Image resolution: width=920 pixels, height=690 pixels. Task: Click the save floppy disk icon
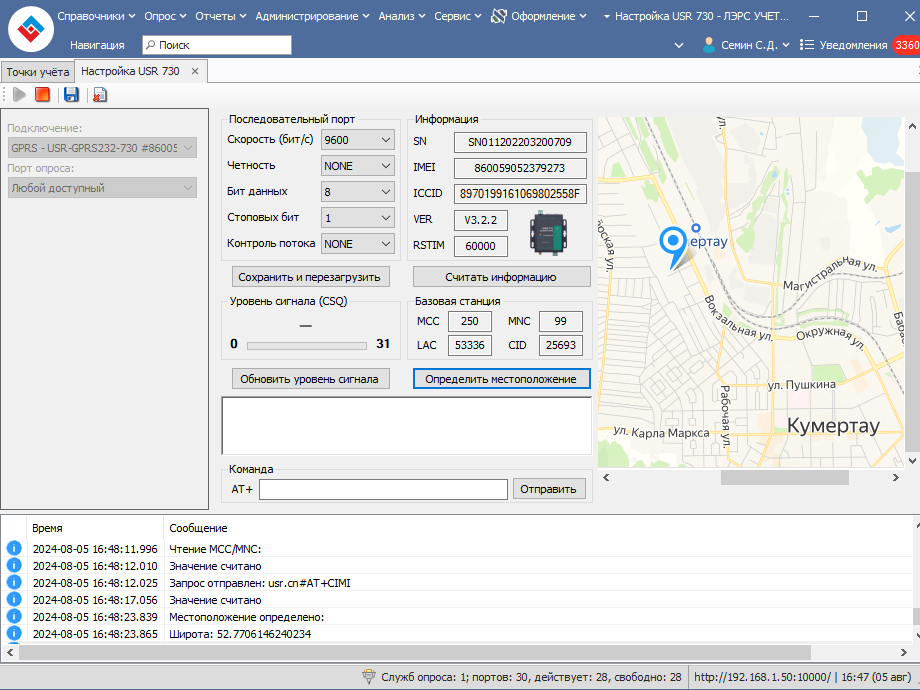pos(71,95)
